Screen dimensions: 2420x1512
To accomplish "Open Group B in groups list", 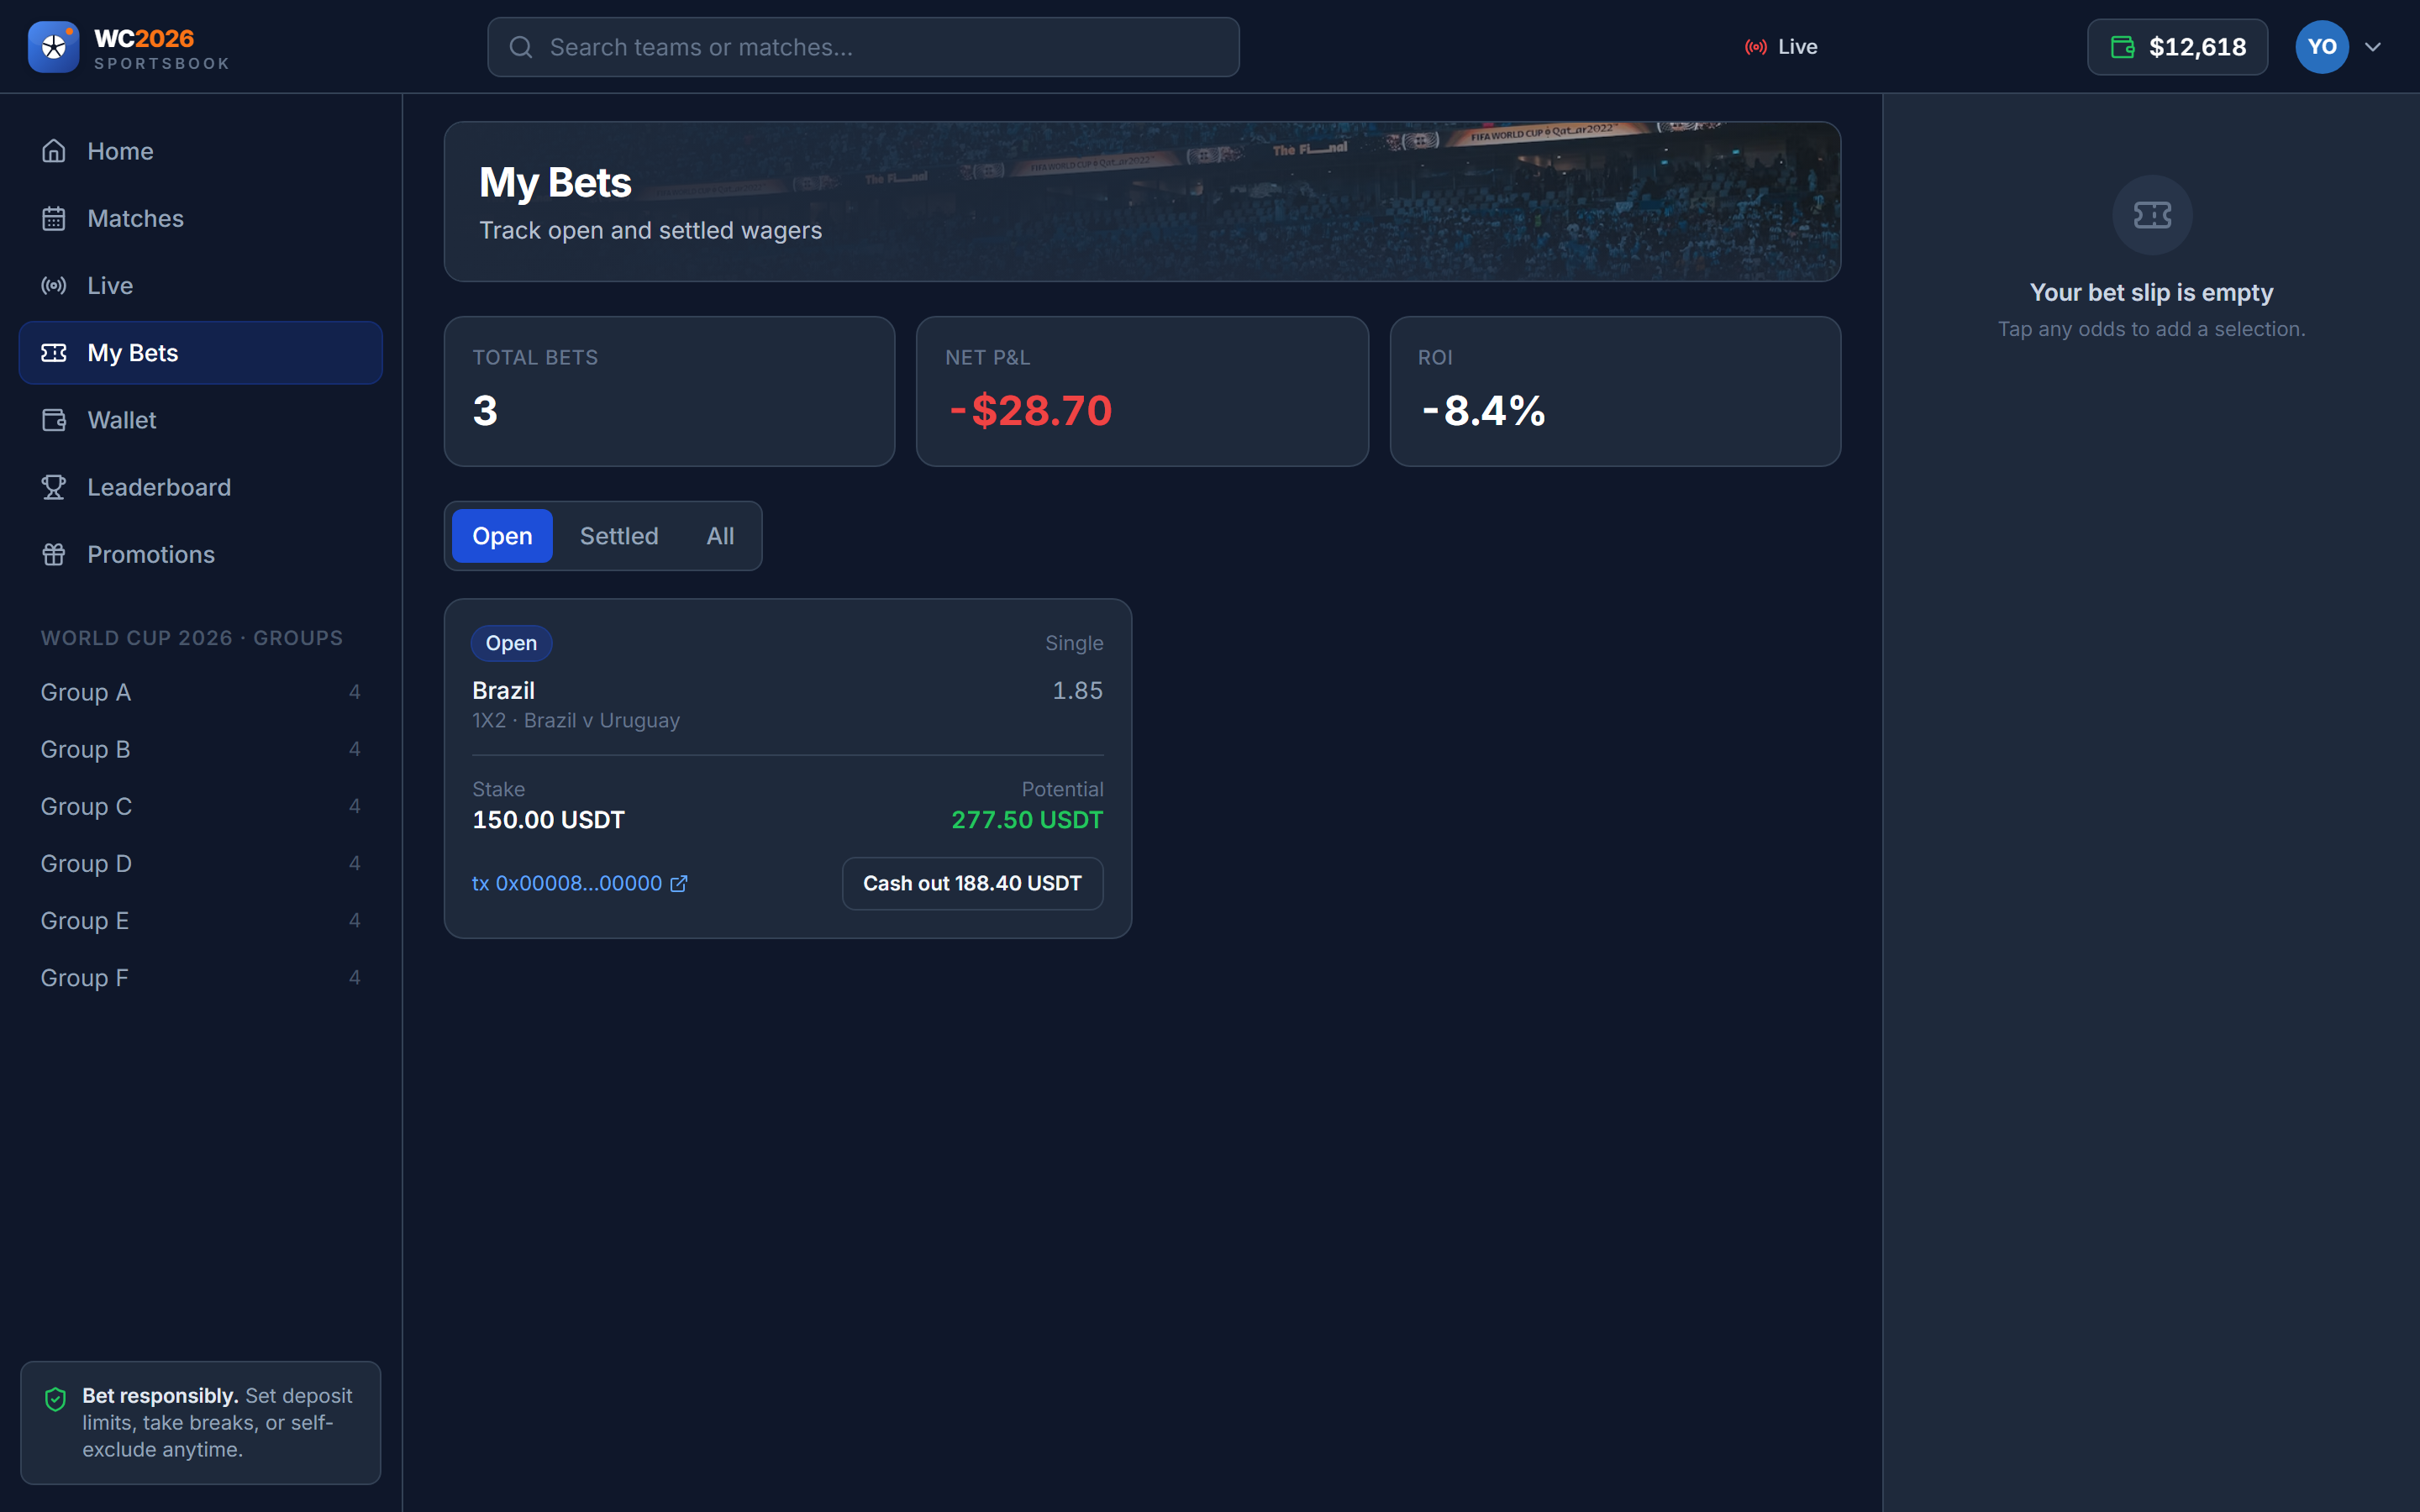I will coord(201,749).
